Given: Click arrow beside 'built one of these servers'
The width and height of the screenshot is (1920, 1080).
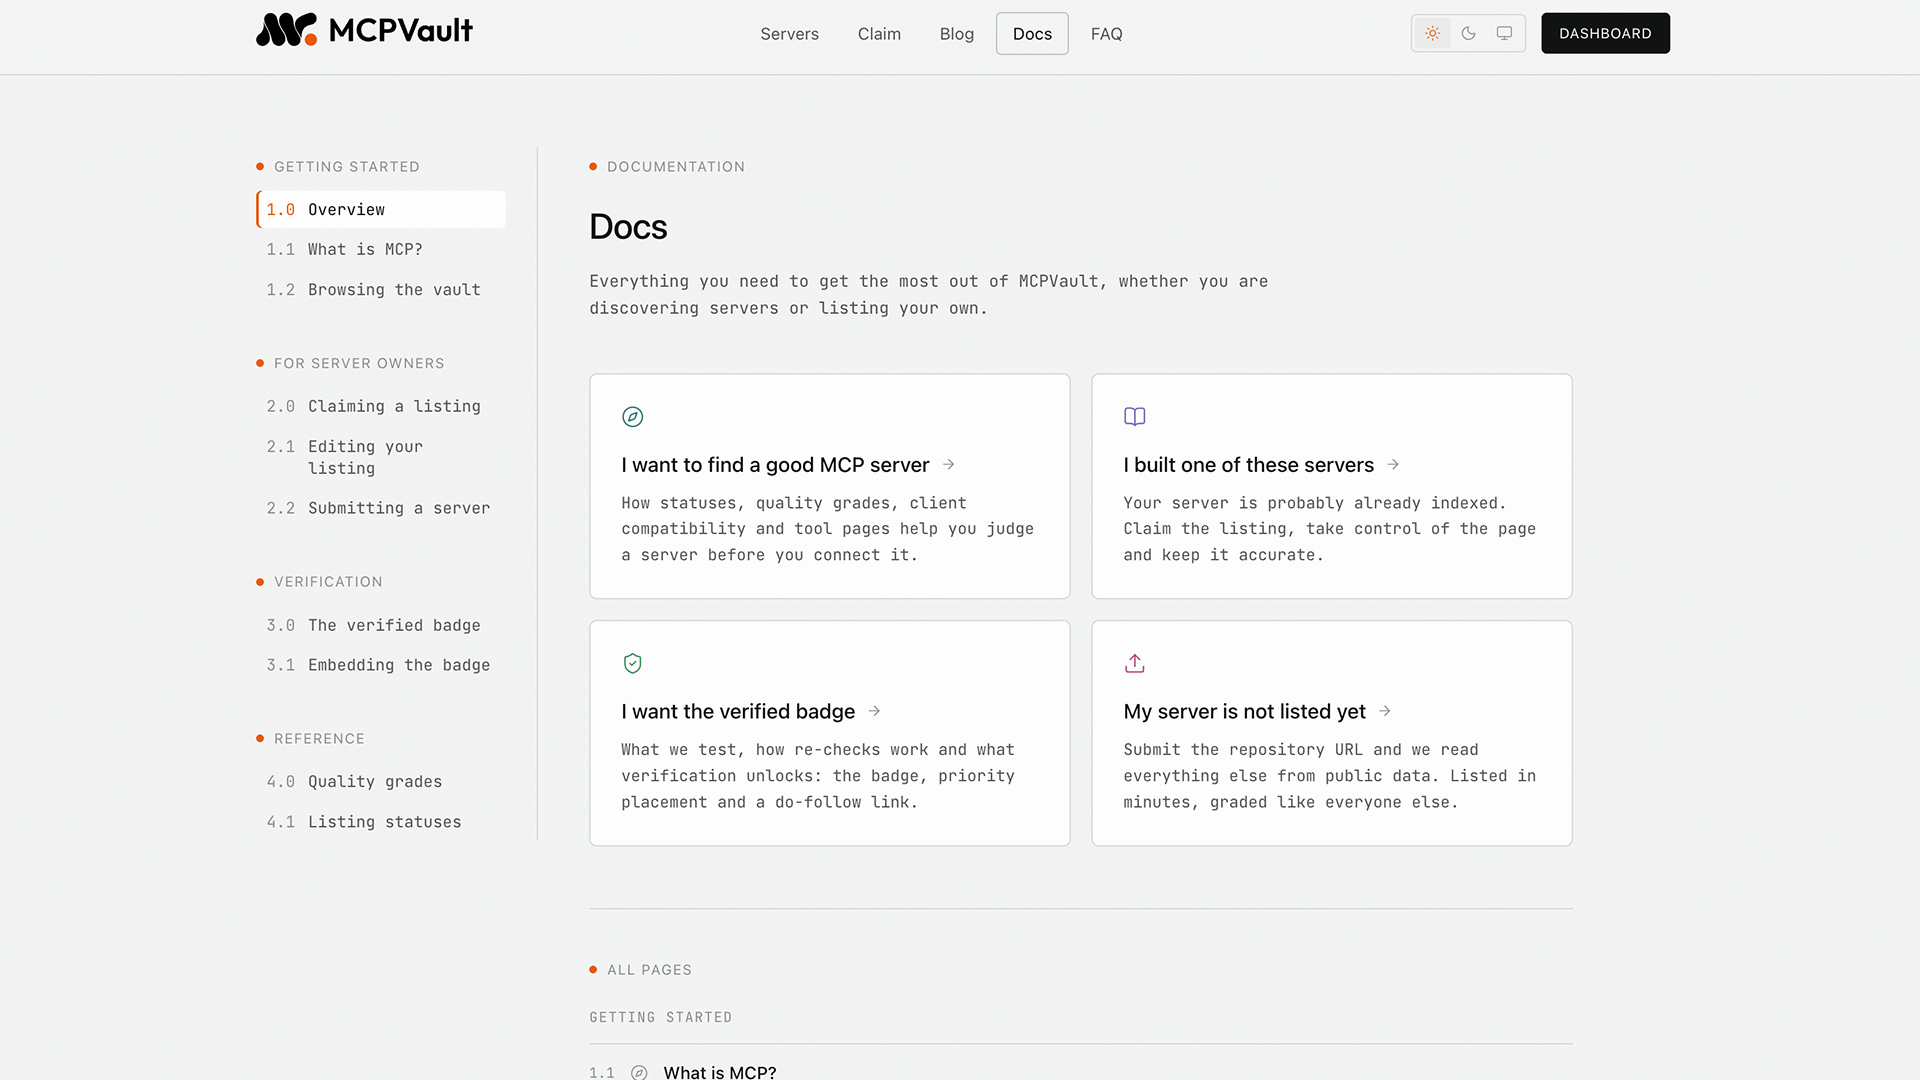Looking at the screenshot, I should [1393, 465].
